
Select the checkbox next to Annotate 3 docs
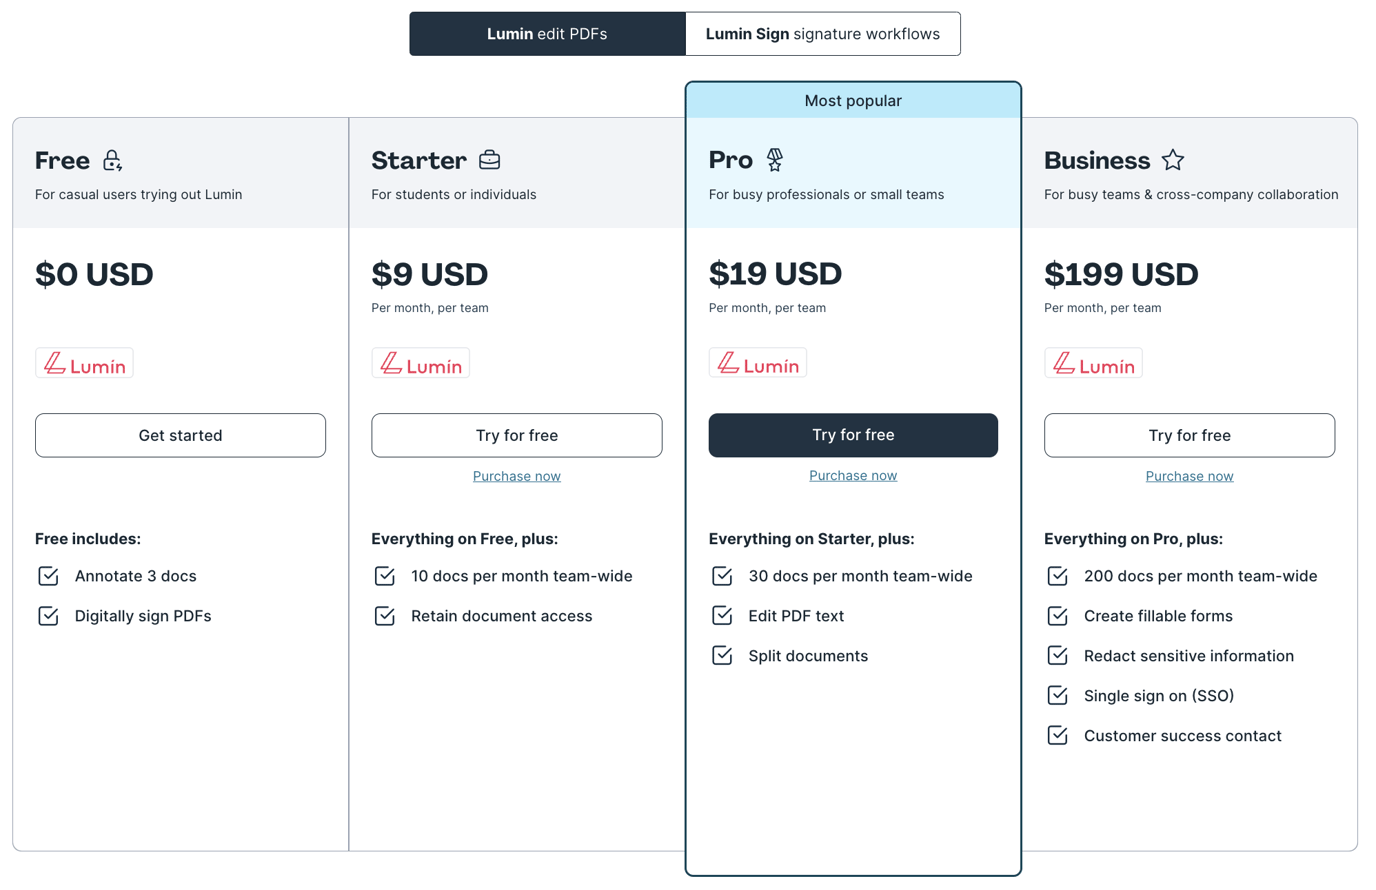(x=48, y=575)
